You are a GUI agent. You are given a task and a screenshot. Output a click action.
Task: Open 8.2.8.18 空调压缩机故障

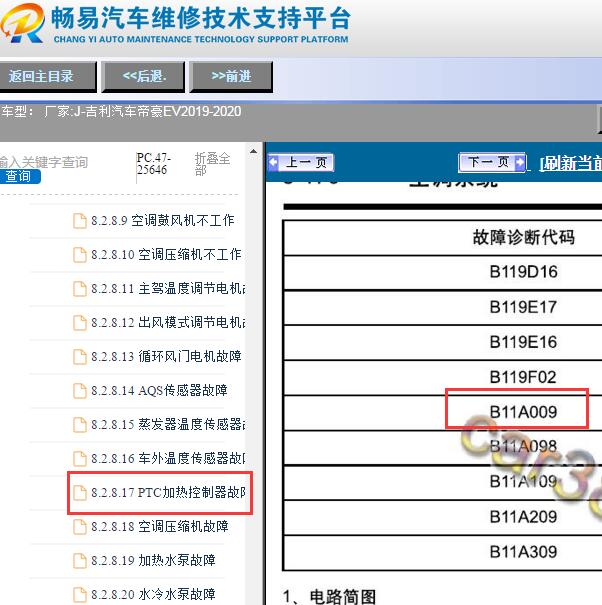[160, 526]
